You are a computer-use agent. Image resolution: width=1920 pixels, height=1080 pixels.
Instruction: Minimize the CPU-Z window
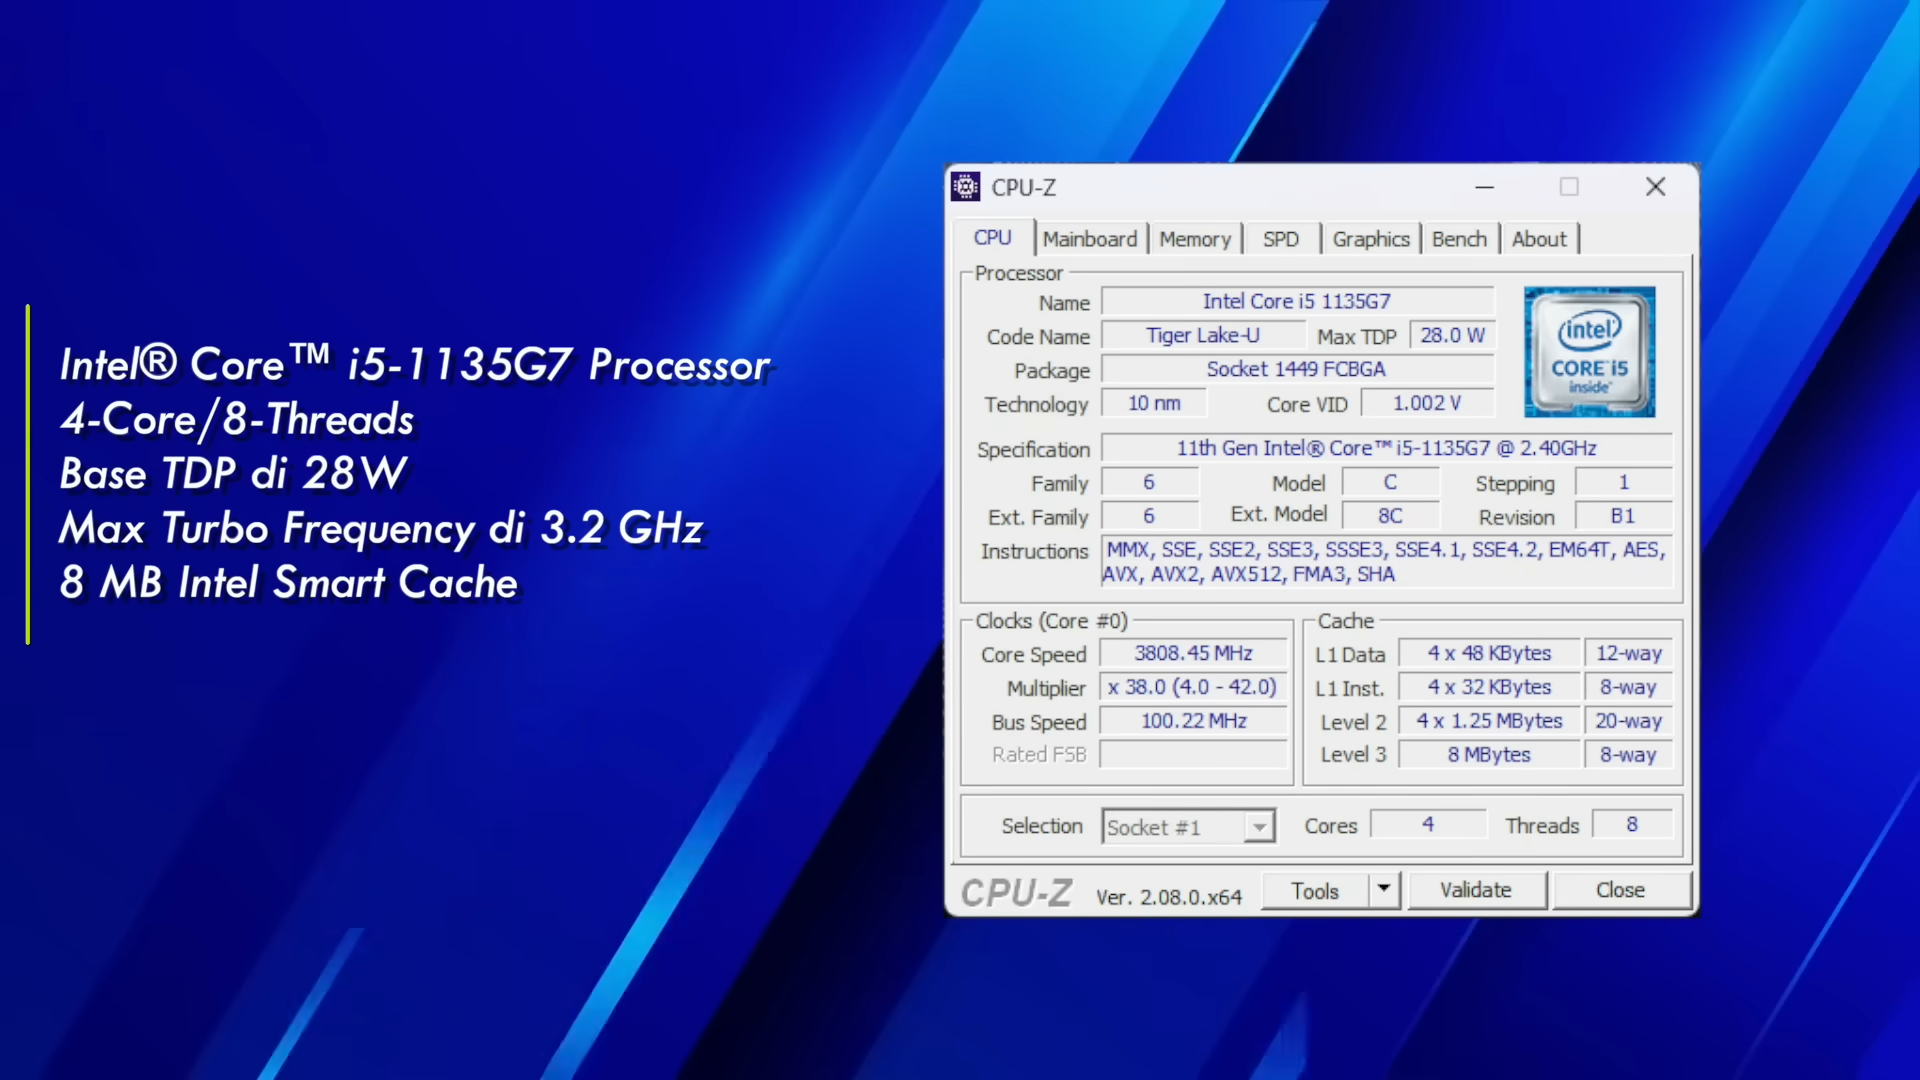point(1485,187)
